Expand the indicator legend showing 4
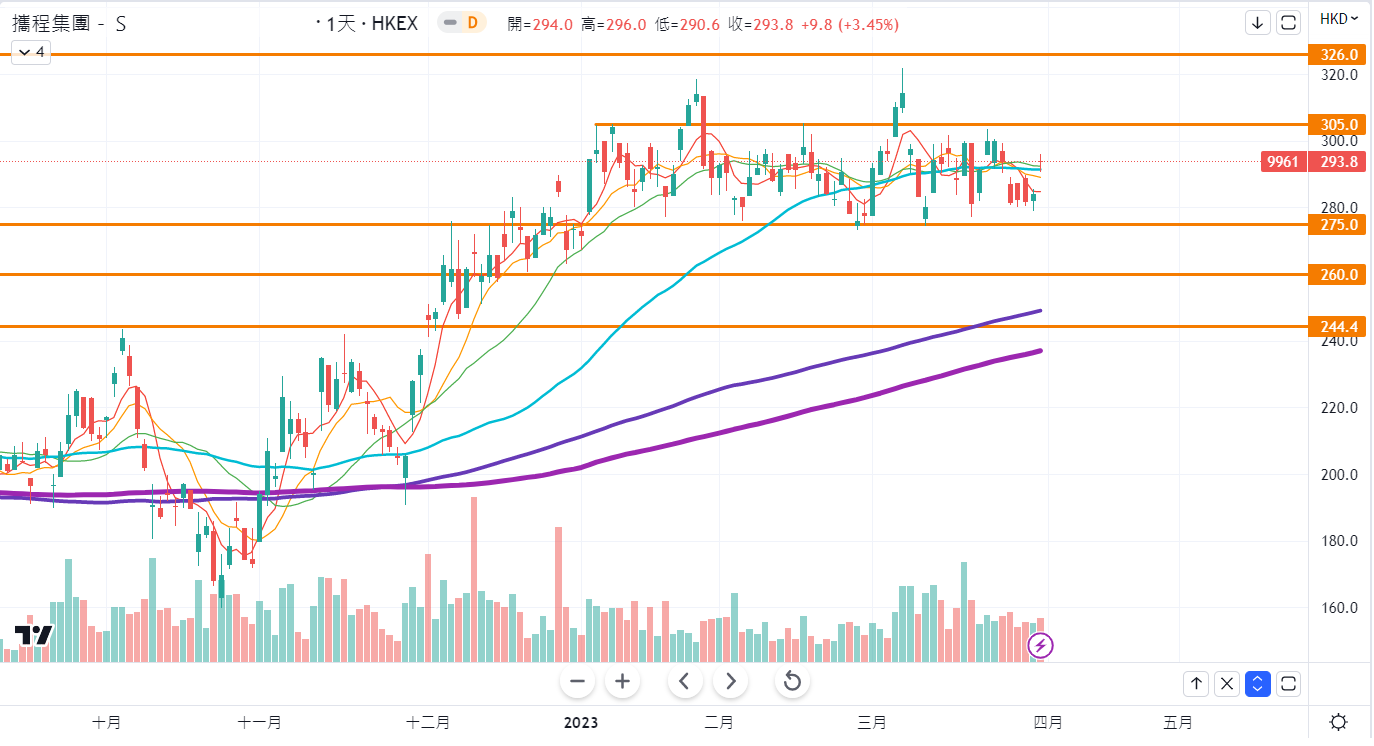The height and width of the screenshot is (746, 1374). click(30, 52)
